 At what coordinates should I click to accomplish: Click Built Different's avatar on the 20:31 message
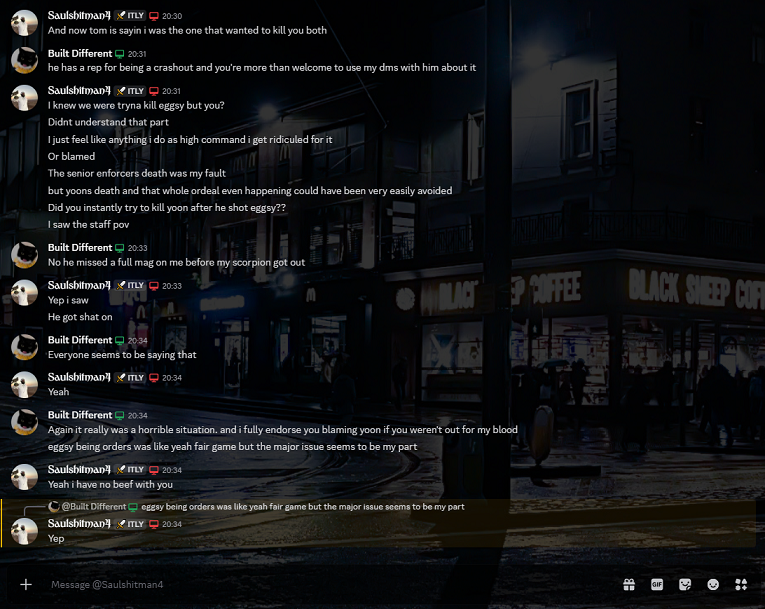[x=25, y=60]
